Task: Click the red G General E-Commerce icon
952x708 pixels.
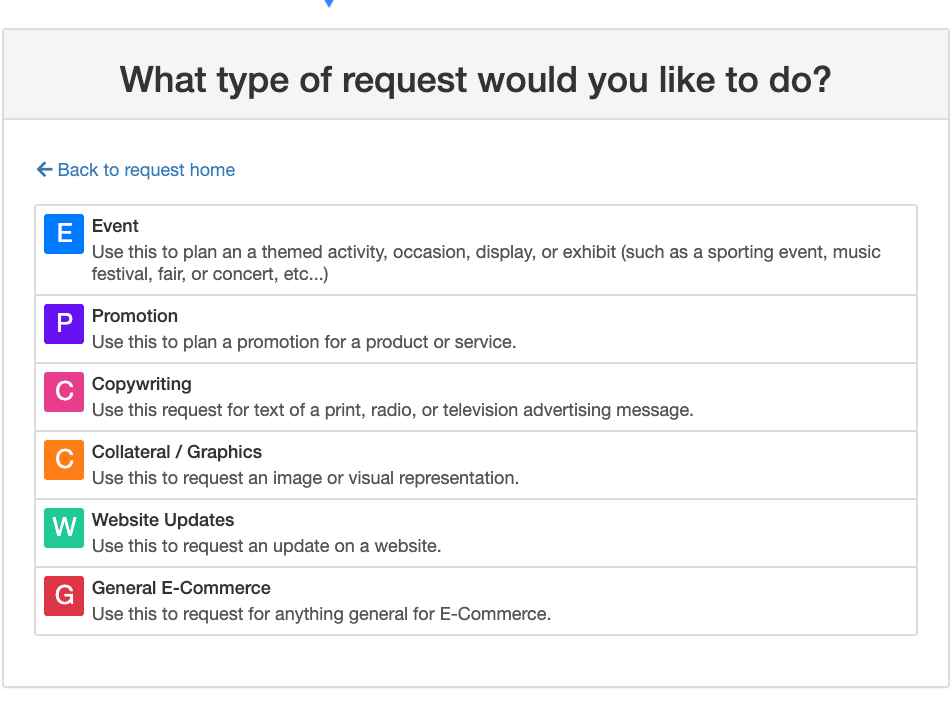Action: coord(63,597)
